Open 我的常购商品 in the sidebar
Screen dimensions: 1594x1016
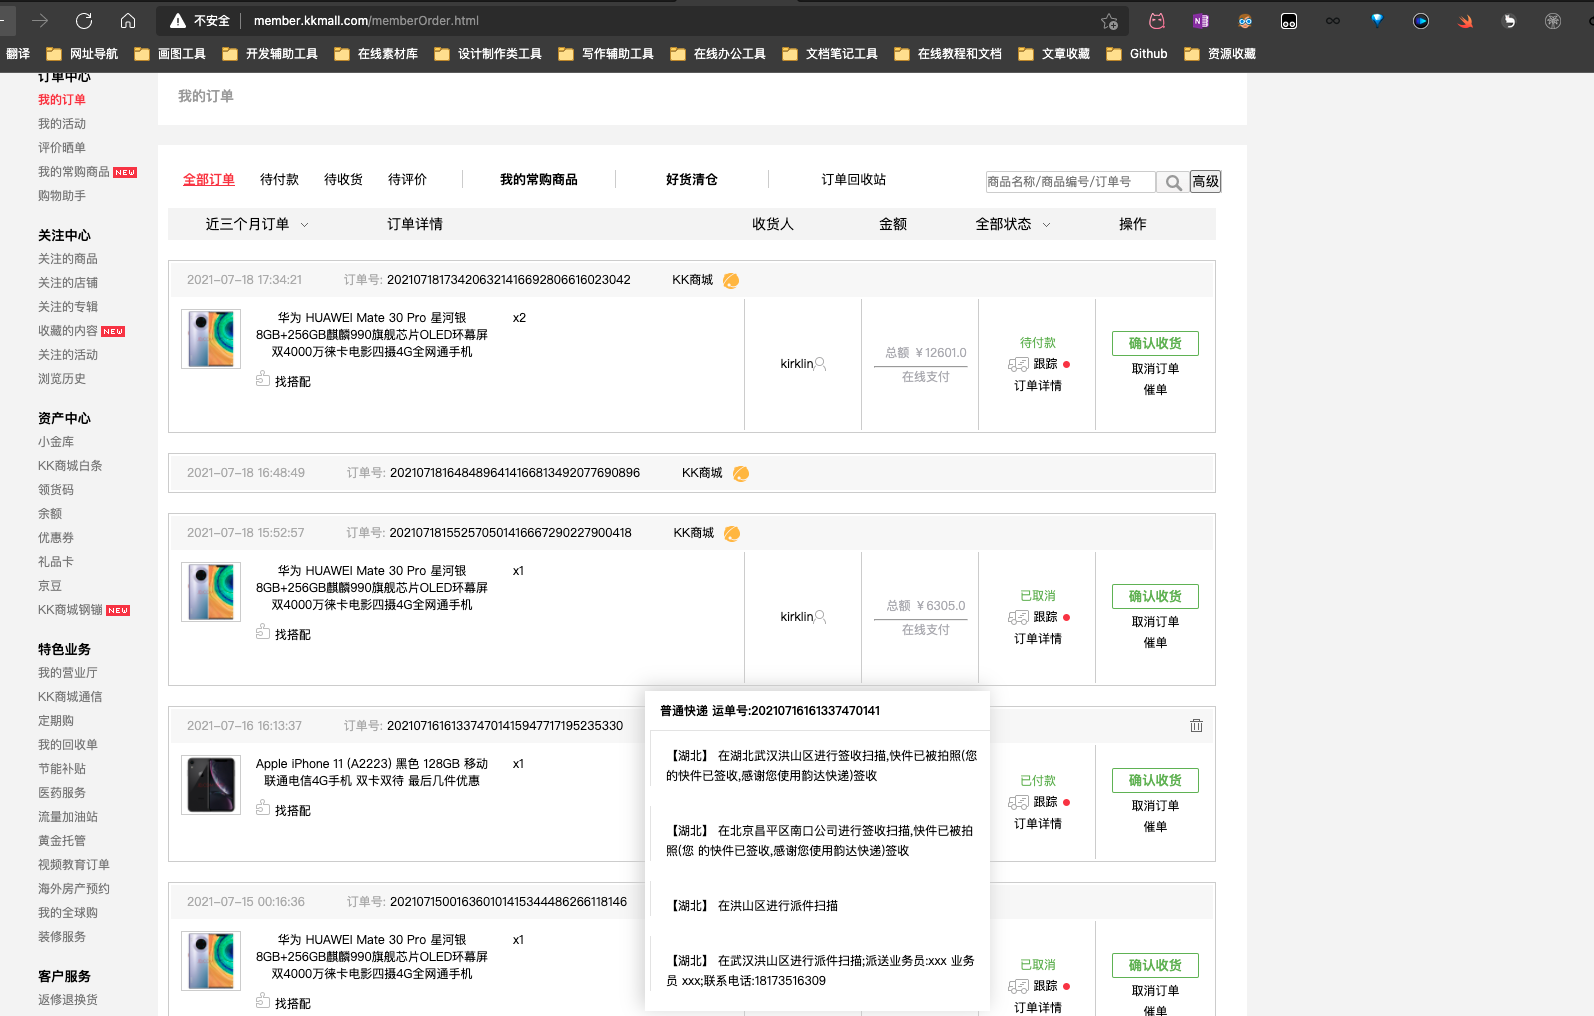tap(74, 172)
